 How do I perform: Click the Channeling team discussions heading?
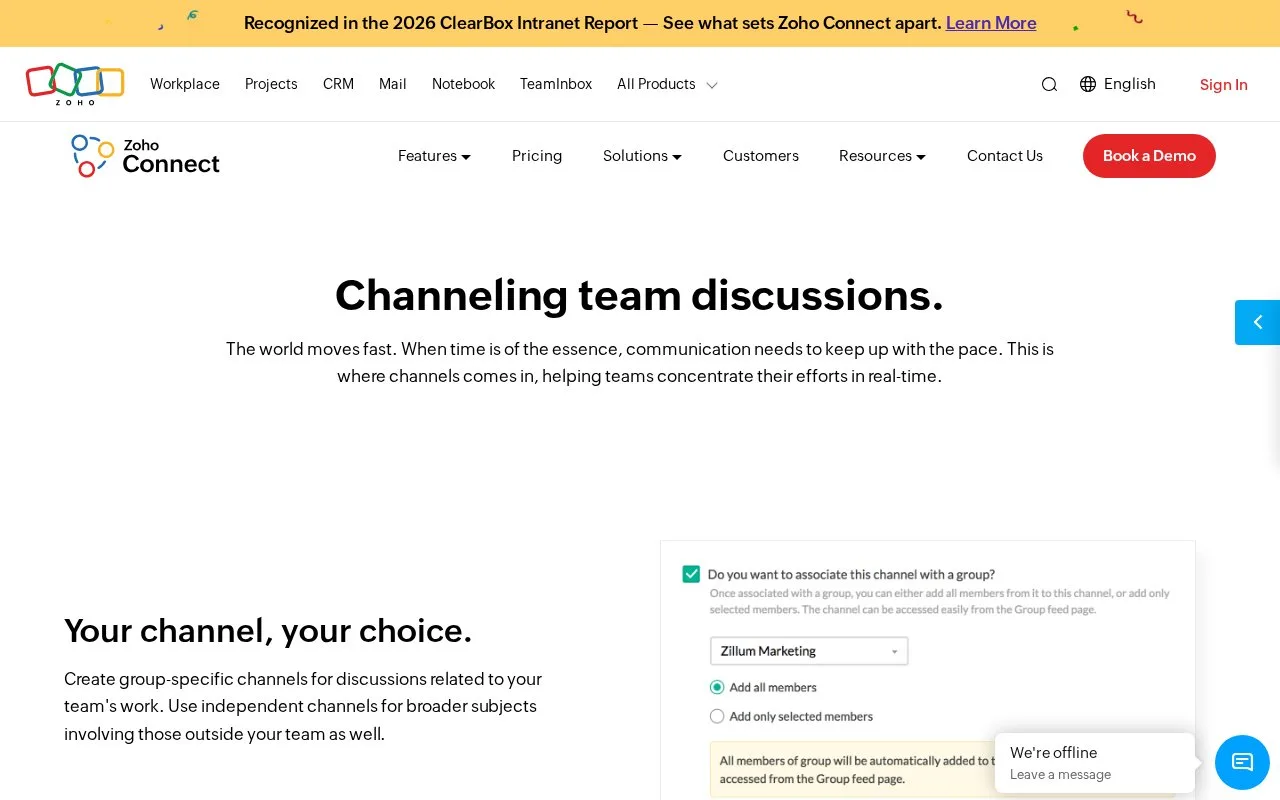pyautogui.click(x=639, y=295)
